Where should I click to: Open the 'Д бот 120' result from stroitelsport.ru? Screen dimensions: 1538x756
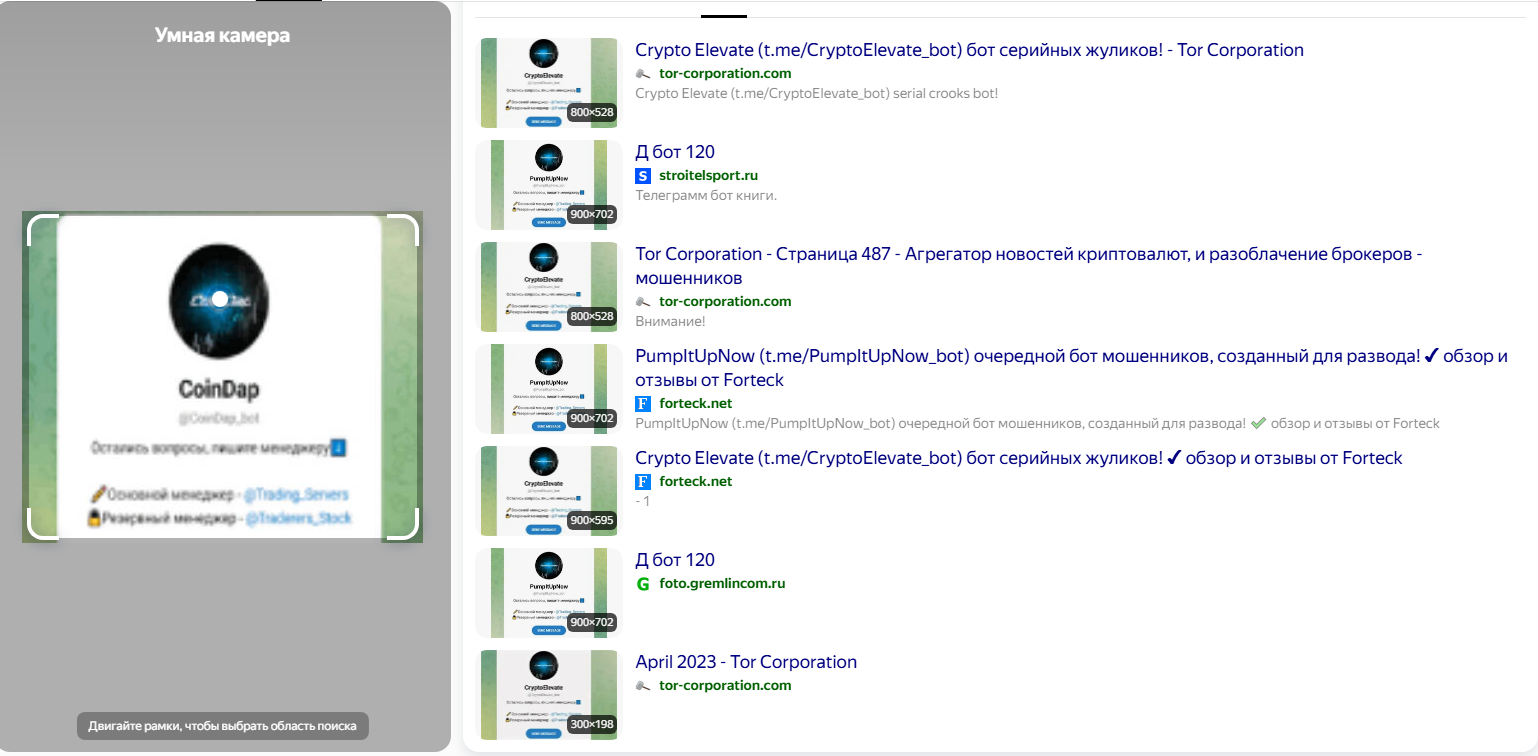(x=675, y=152)
